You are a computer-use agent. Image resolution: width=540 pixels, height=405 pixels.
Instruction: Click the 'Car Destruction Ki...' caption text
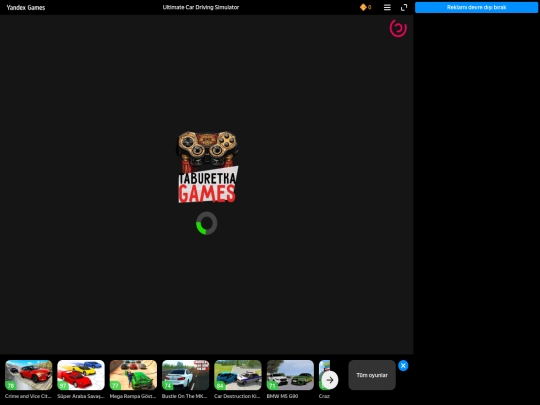(x=237, y=396)
